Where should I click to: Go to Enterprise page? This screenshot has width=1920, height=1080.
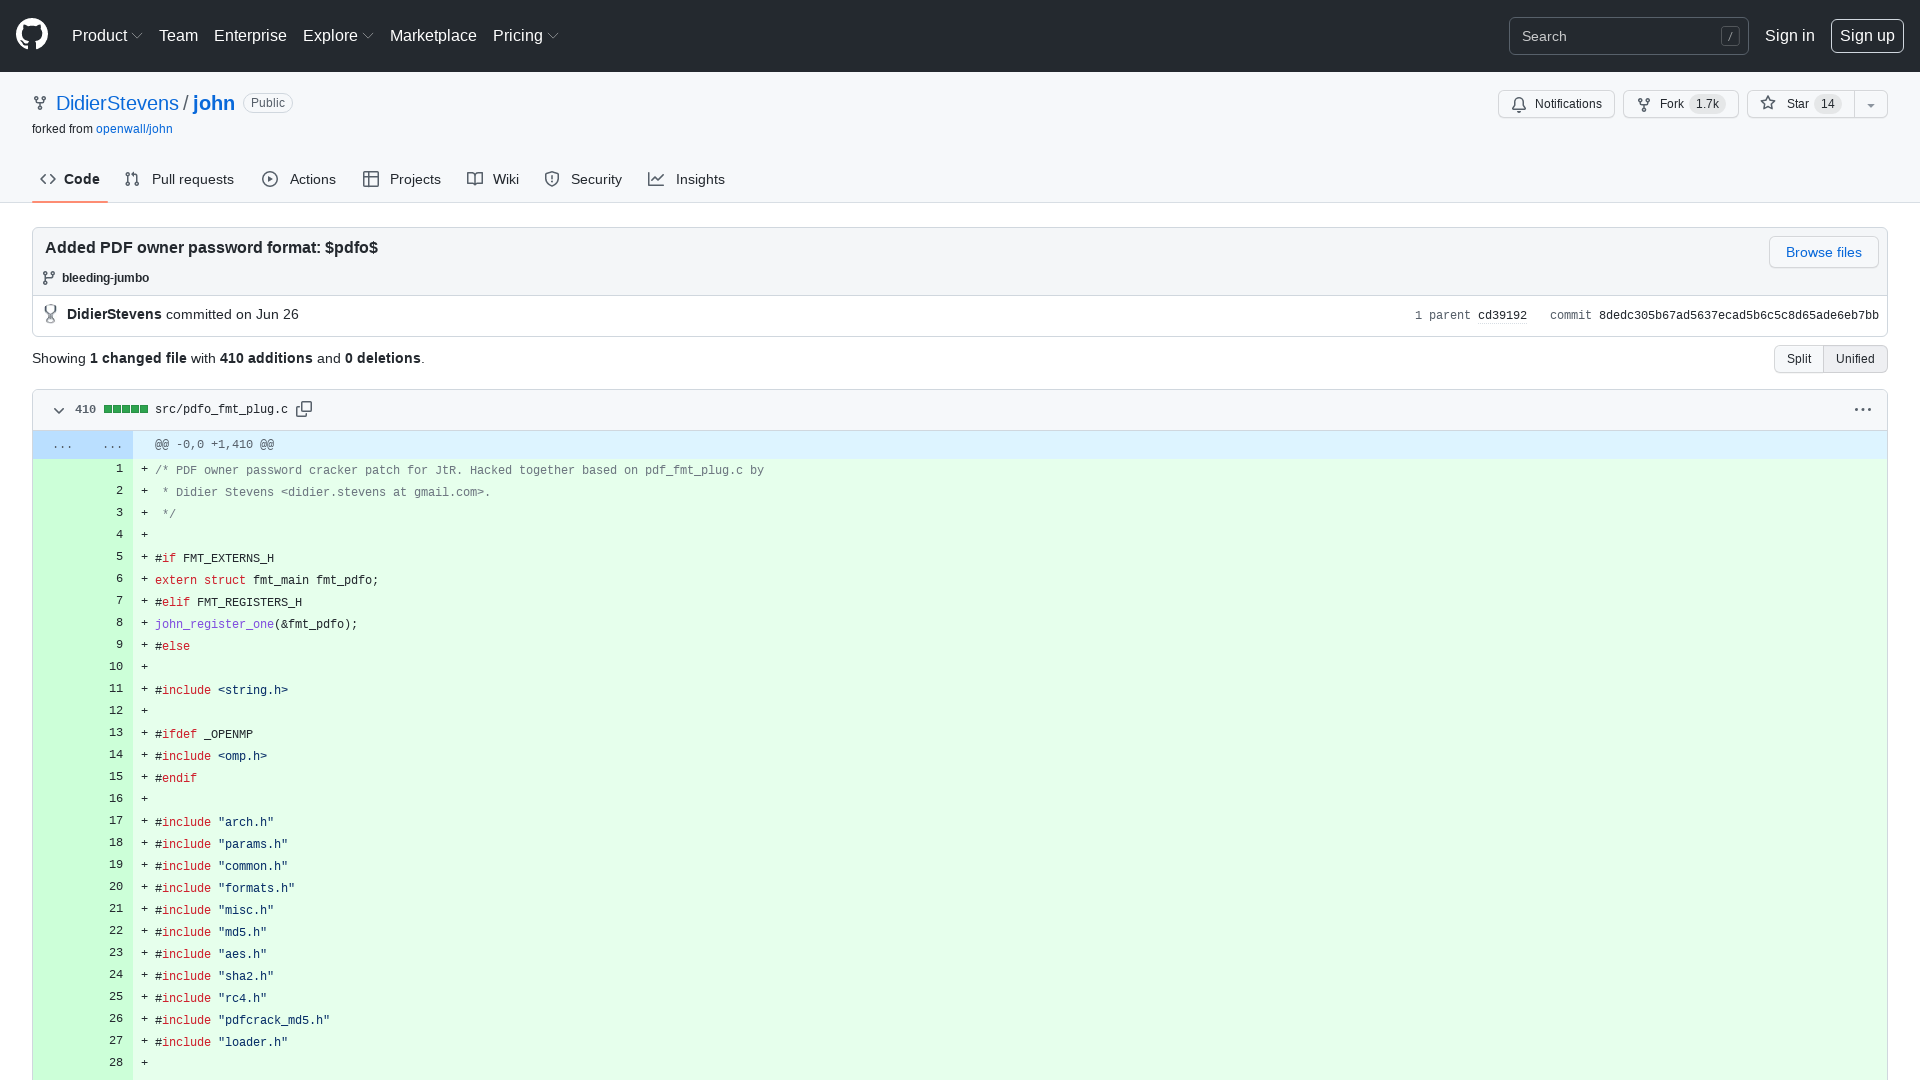[x=250, y=36]
